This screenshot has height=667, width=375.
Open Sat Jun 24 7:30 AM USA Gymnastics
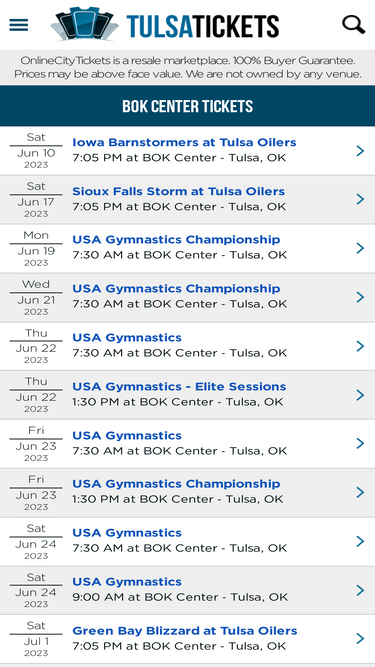[x=127, y=533]
